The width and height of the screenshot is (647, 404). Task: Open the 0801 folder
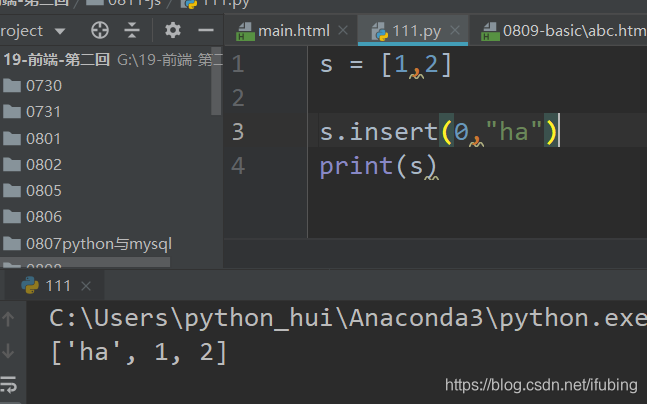43,139
